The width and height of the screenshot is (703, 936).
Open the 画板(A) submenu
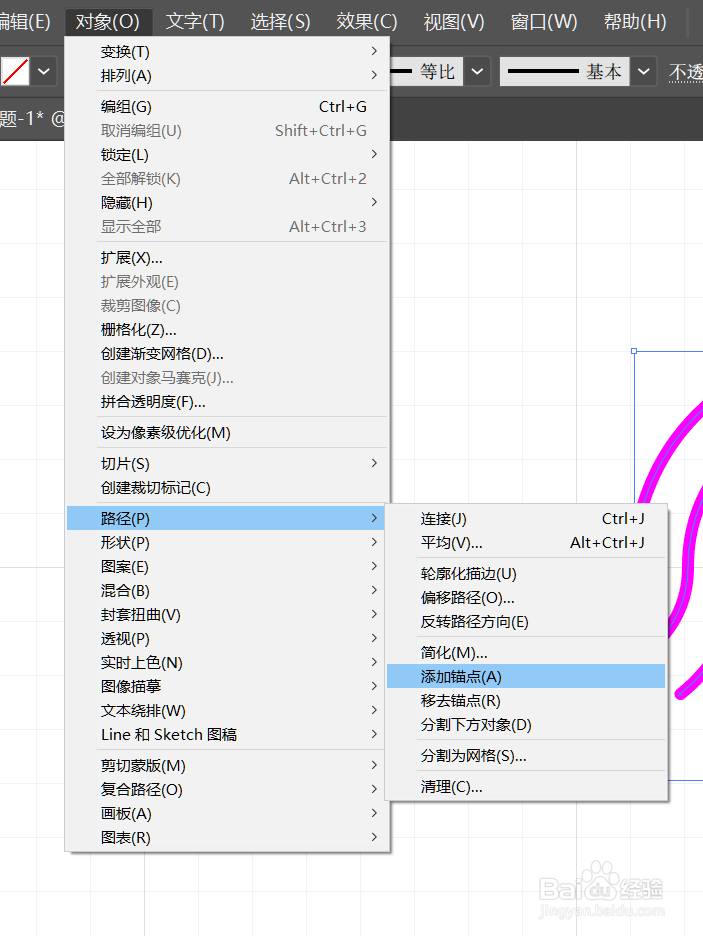pos(227,814)
